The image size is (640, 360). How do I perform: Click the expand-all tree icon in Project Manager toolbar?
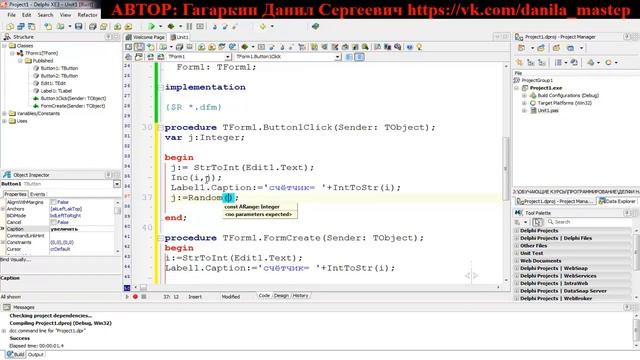(531, 62)
